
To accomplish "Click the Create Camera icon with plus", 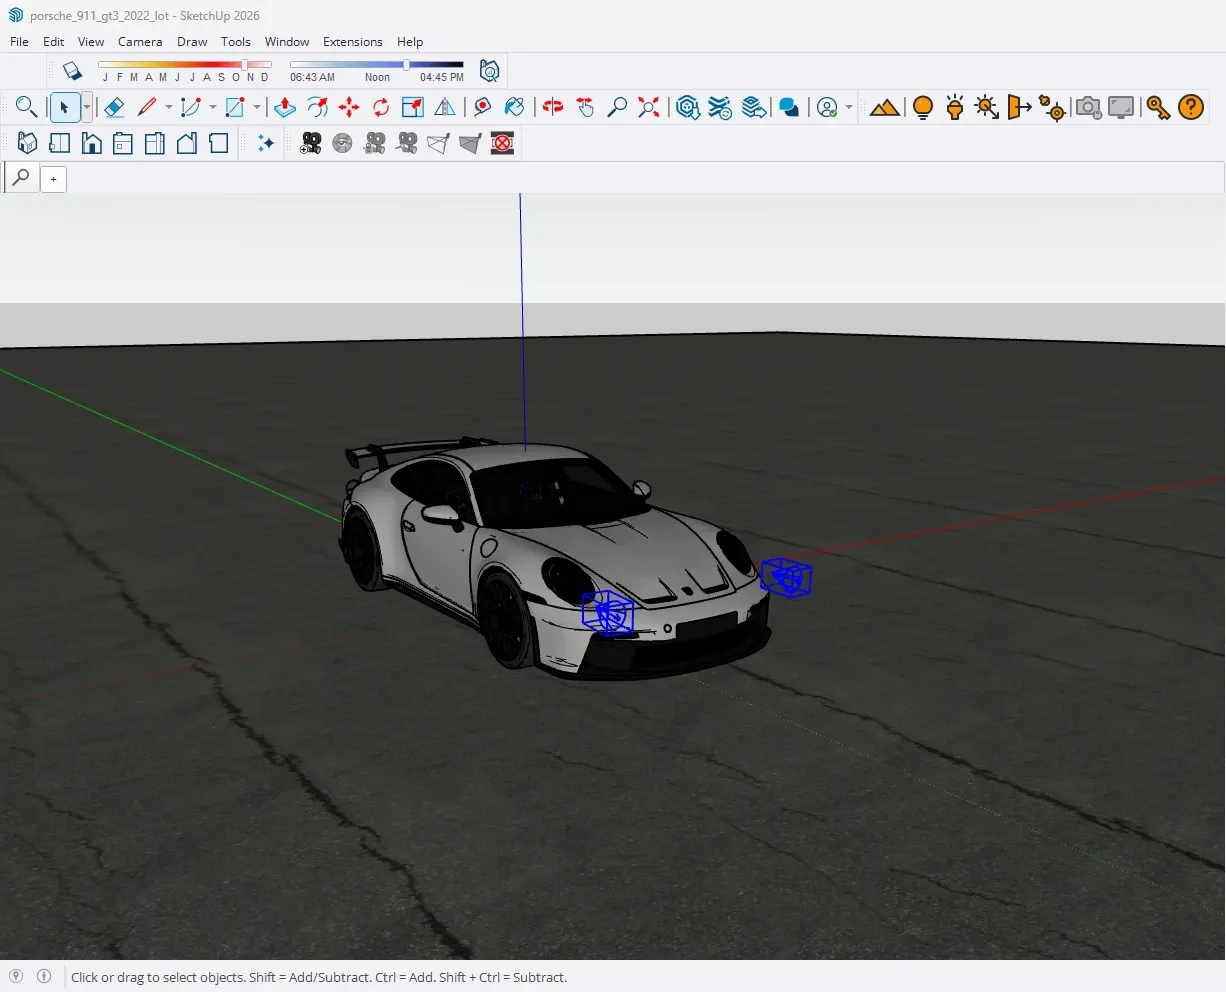I will pyautogui.click(x=311, y=143).
